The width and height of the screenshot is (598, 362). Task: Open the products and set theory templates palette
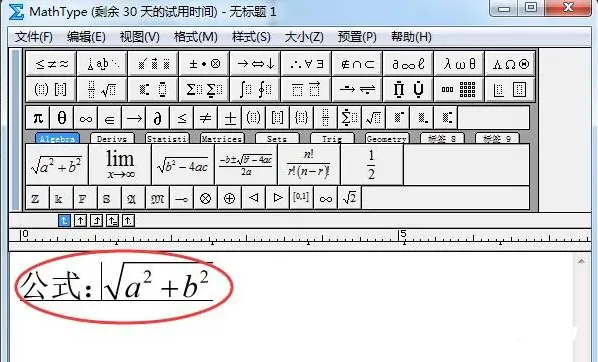tap(408, 89)
